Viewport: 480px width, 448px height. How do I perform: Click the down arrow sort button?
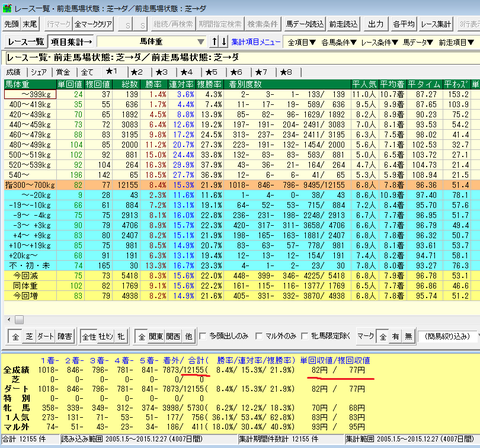point(224,42)
